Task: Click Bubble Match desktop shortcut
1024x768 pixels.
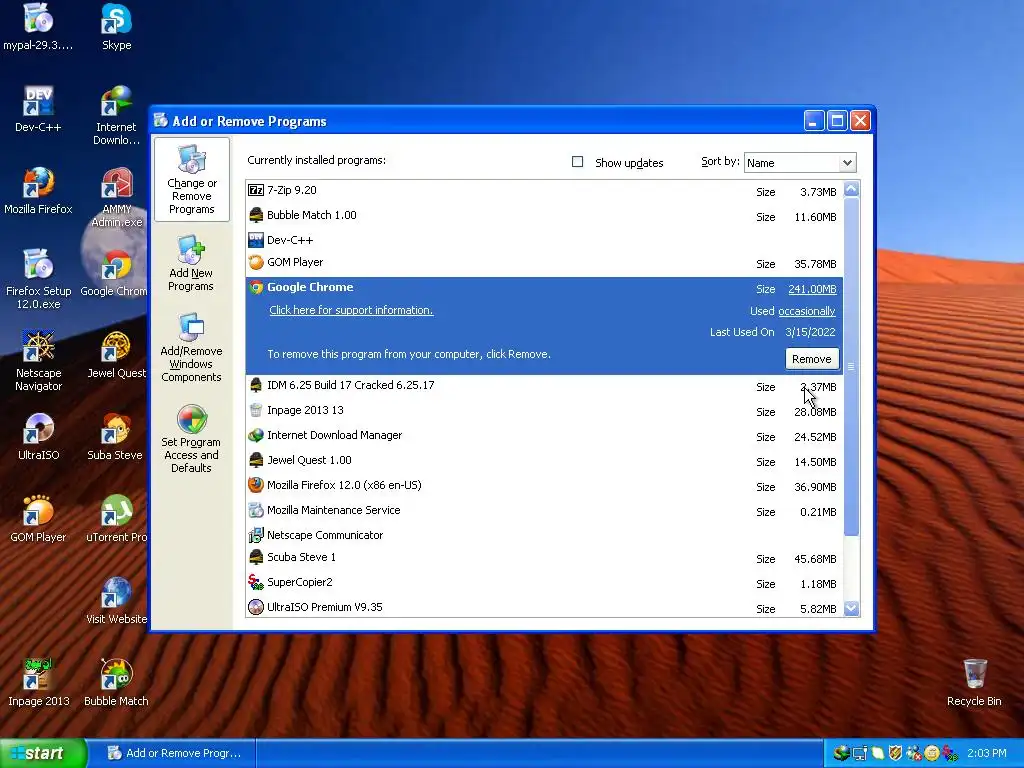Action: pos(116,682)
